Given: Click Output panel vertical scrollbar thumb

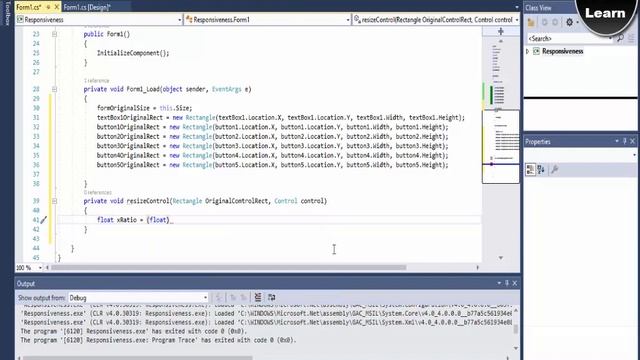Looking at the screenshot, I should pyautogui.click(x=516, y=329).
